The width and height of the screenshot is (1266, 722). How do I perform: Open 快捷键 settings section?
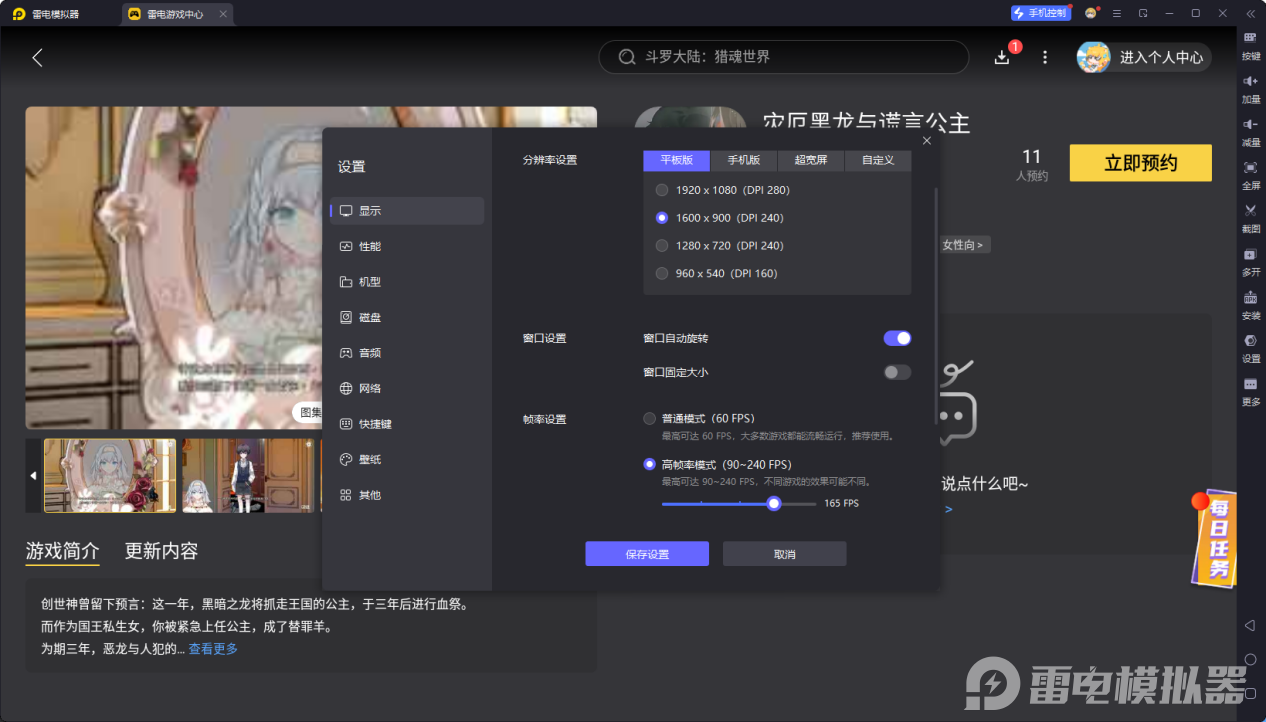coord(407,424)
